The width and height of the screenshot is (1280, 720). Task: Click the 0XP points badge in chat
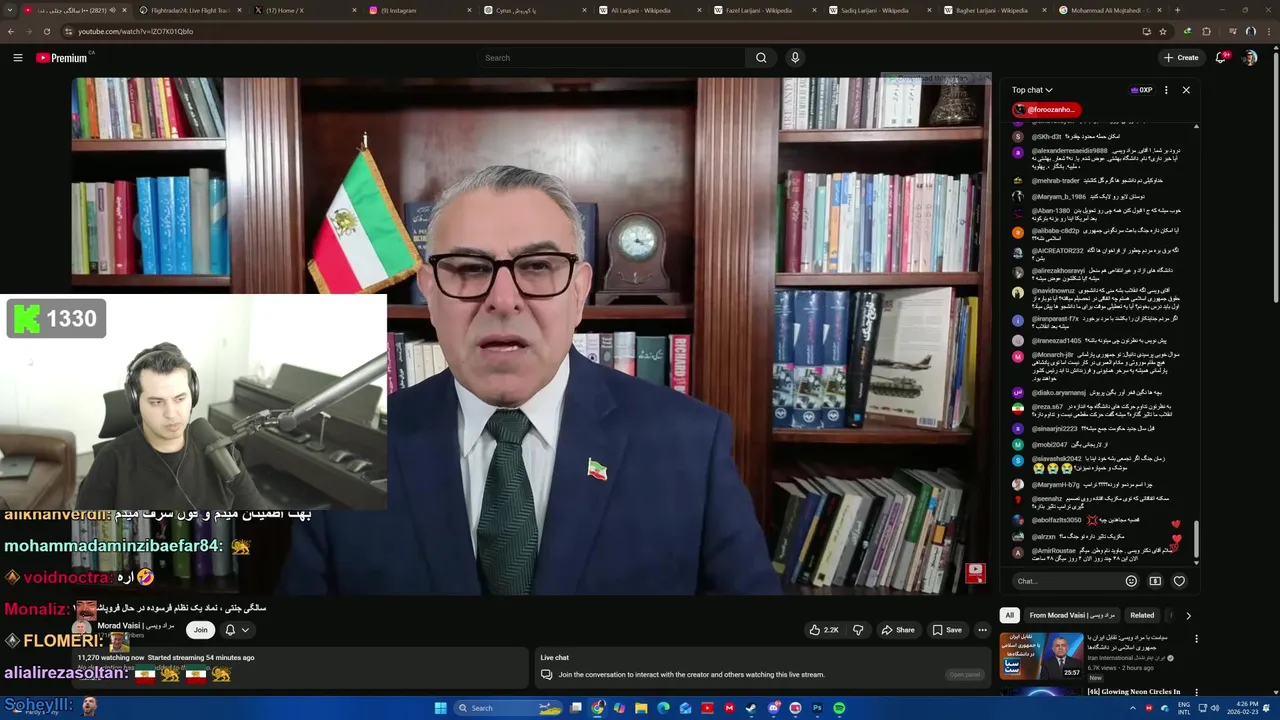(1141, 90)
